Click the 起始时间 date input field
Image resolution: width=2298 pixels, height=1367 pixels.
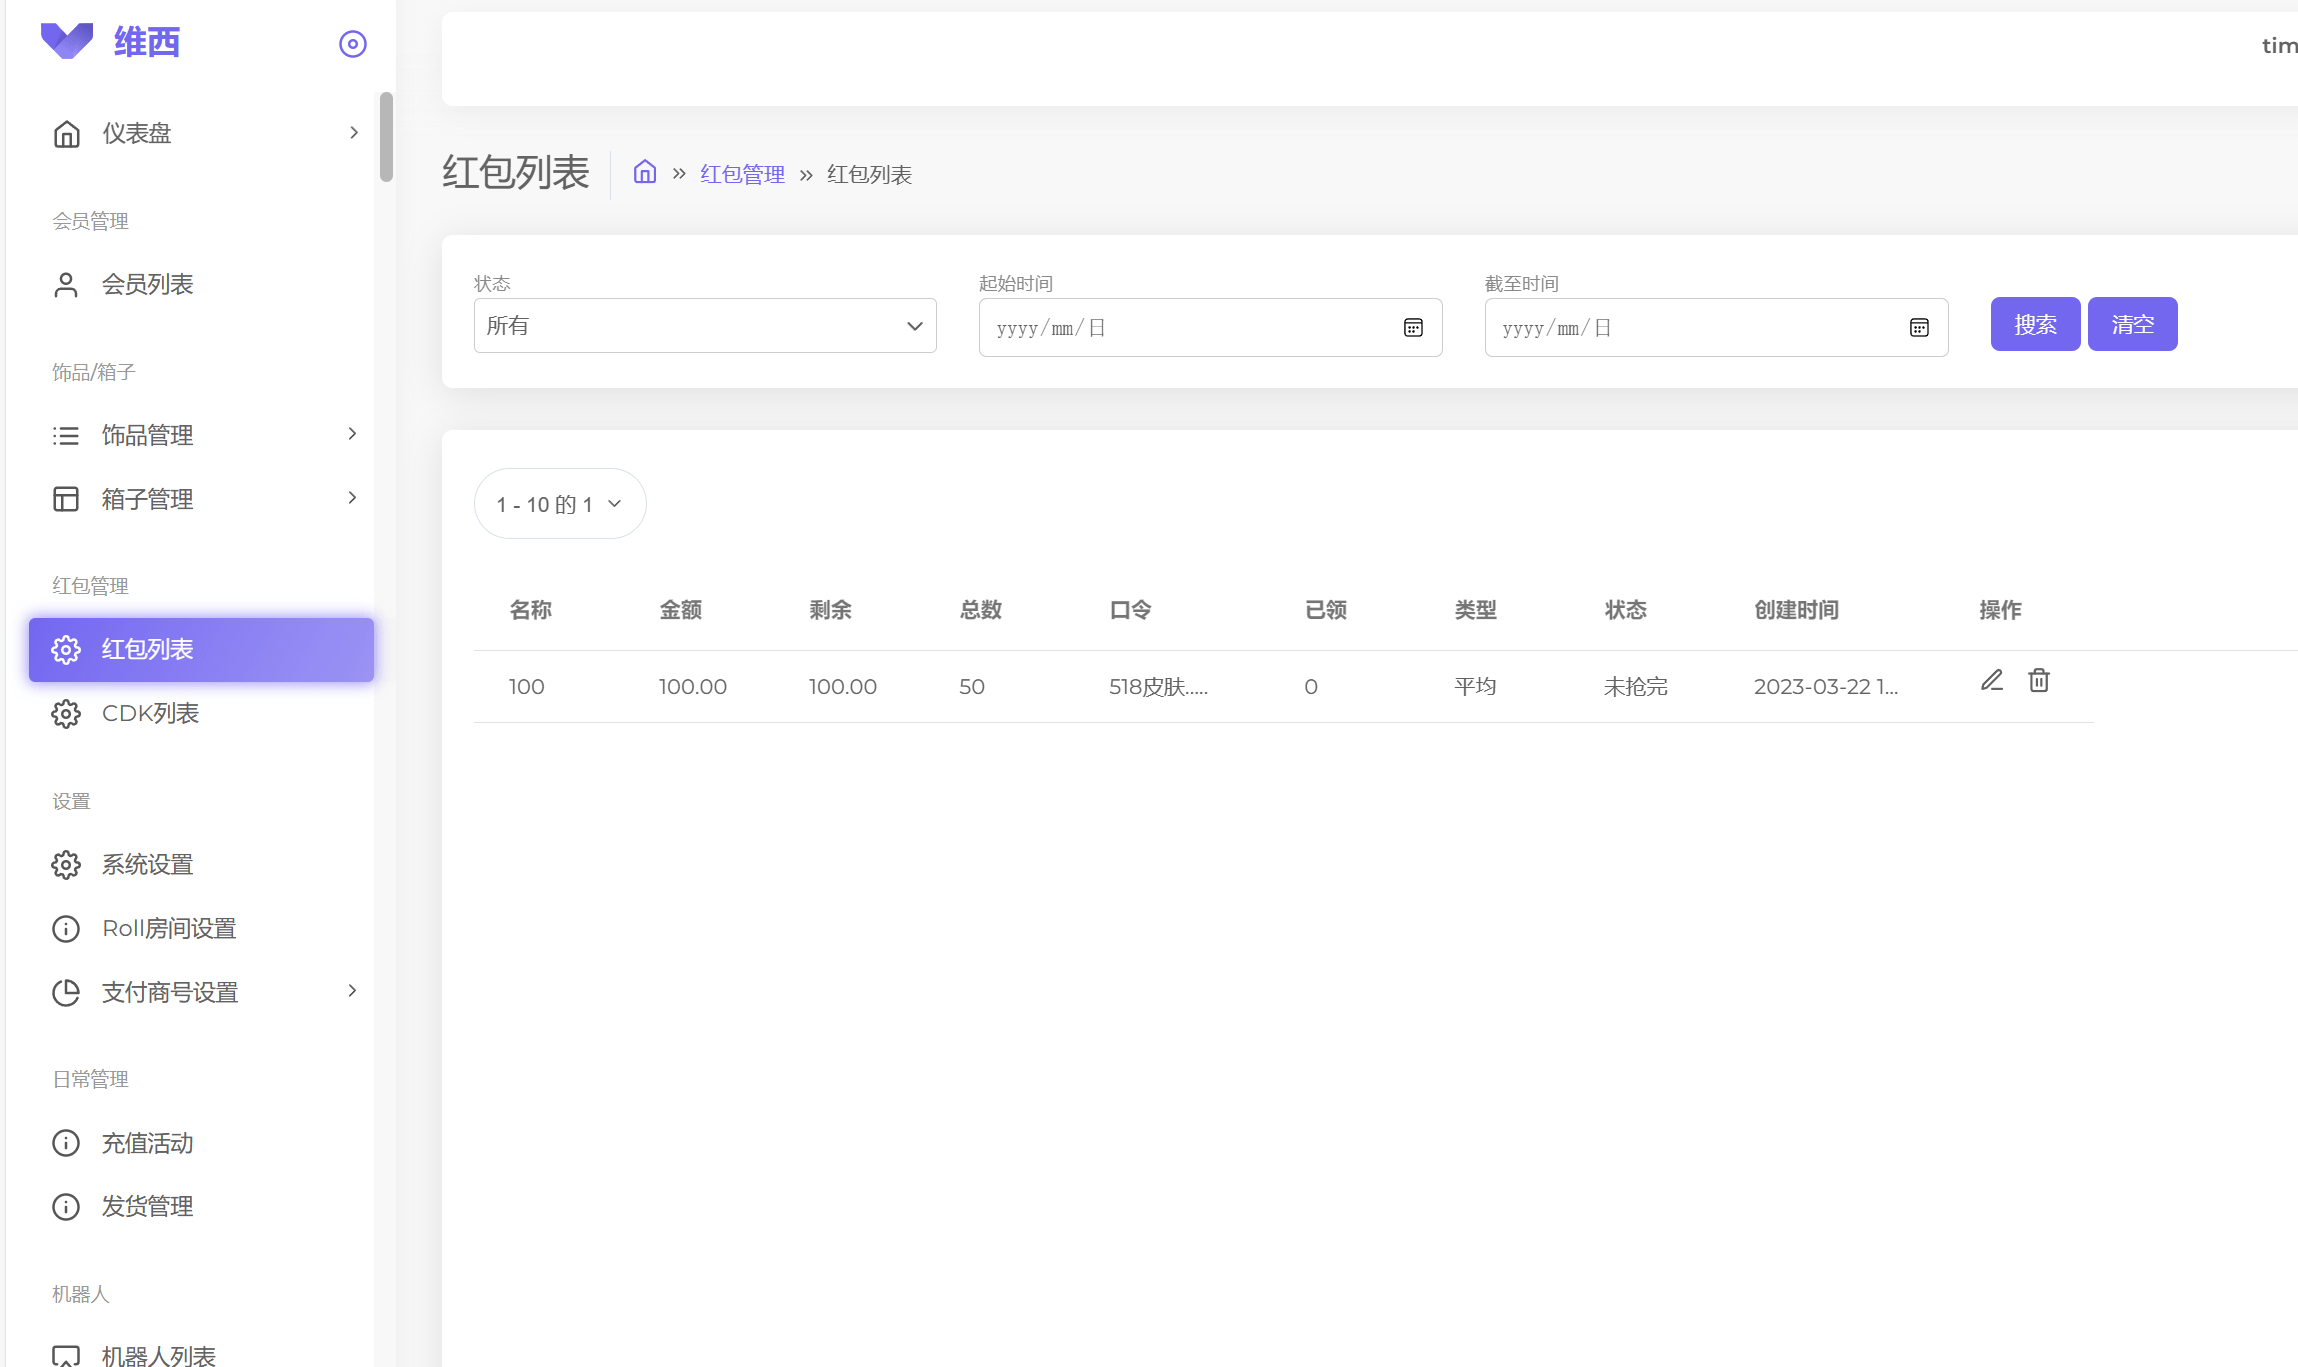click(x=1210, y=328)
